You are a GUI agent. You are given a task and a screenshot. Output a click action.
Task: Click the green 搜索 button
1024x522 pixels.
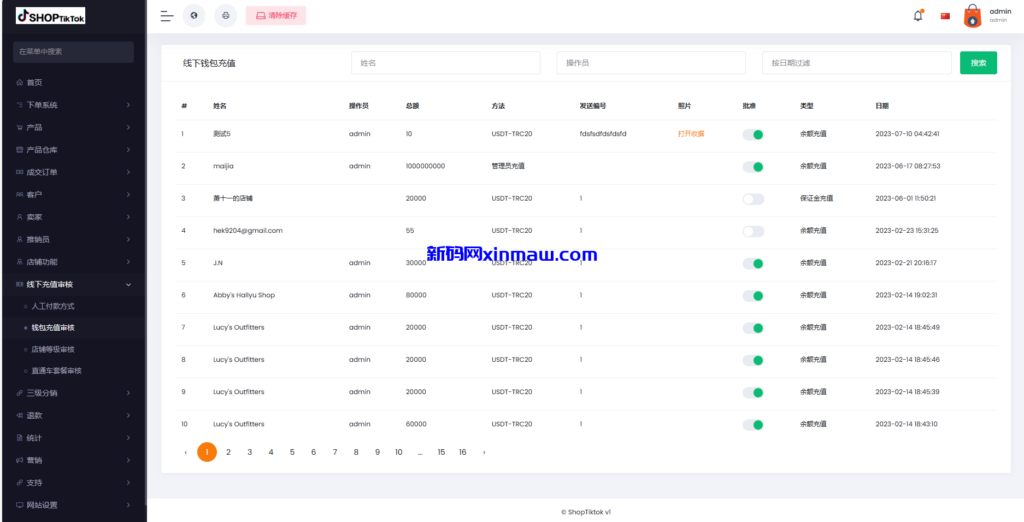point(978,63)
